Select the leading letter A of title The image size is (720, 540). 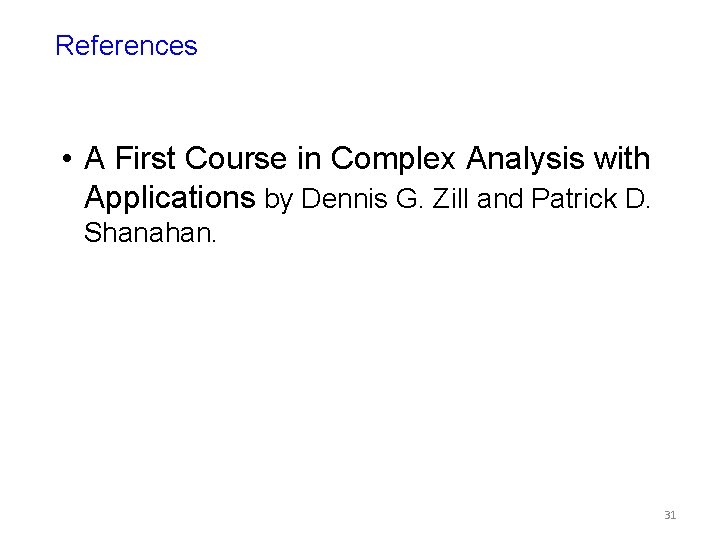click(95, 158)
